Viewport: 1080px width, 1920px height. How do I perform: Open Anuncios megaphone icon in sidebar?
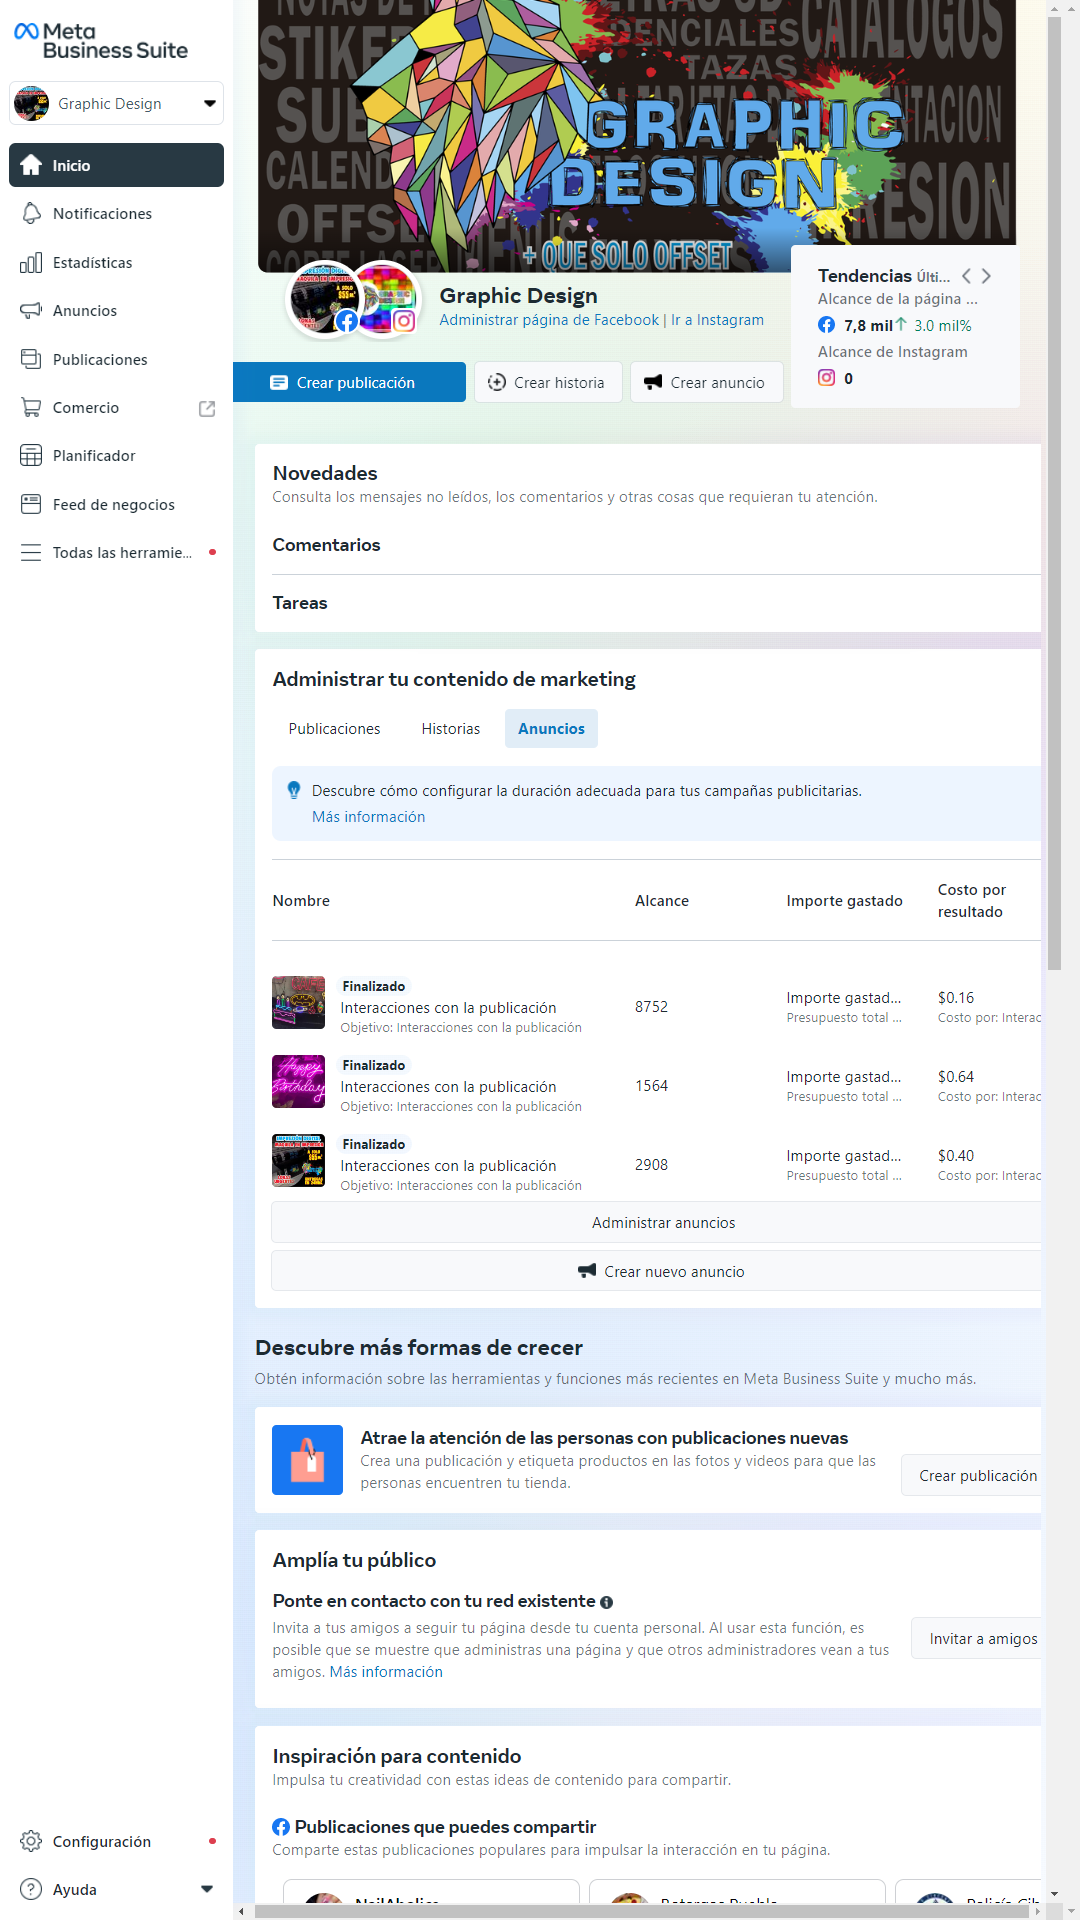pyautogui.click(x=31, y=310)
